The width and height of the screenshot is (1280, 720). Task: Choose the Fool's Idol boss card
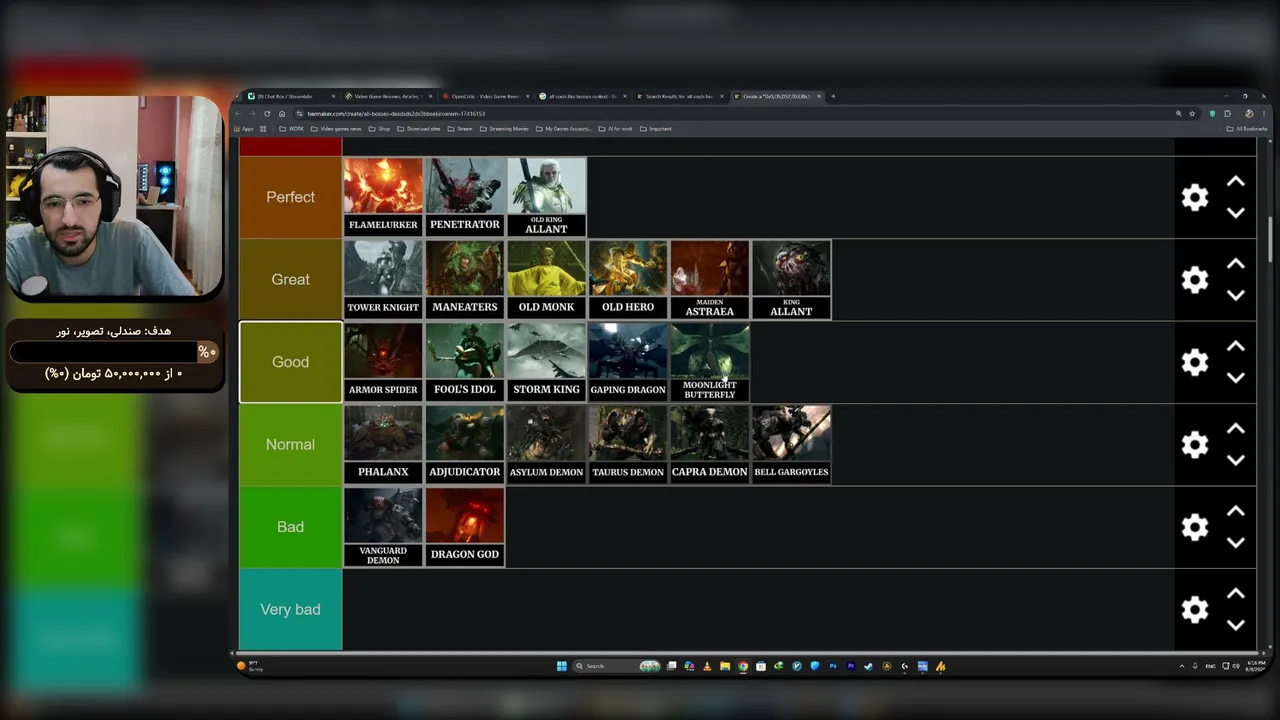[x=465, y=362]
